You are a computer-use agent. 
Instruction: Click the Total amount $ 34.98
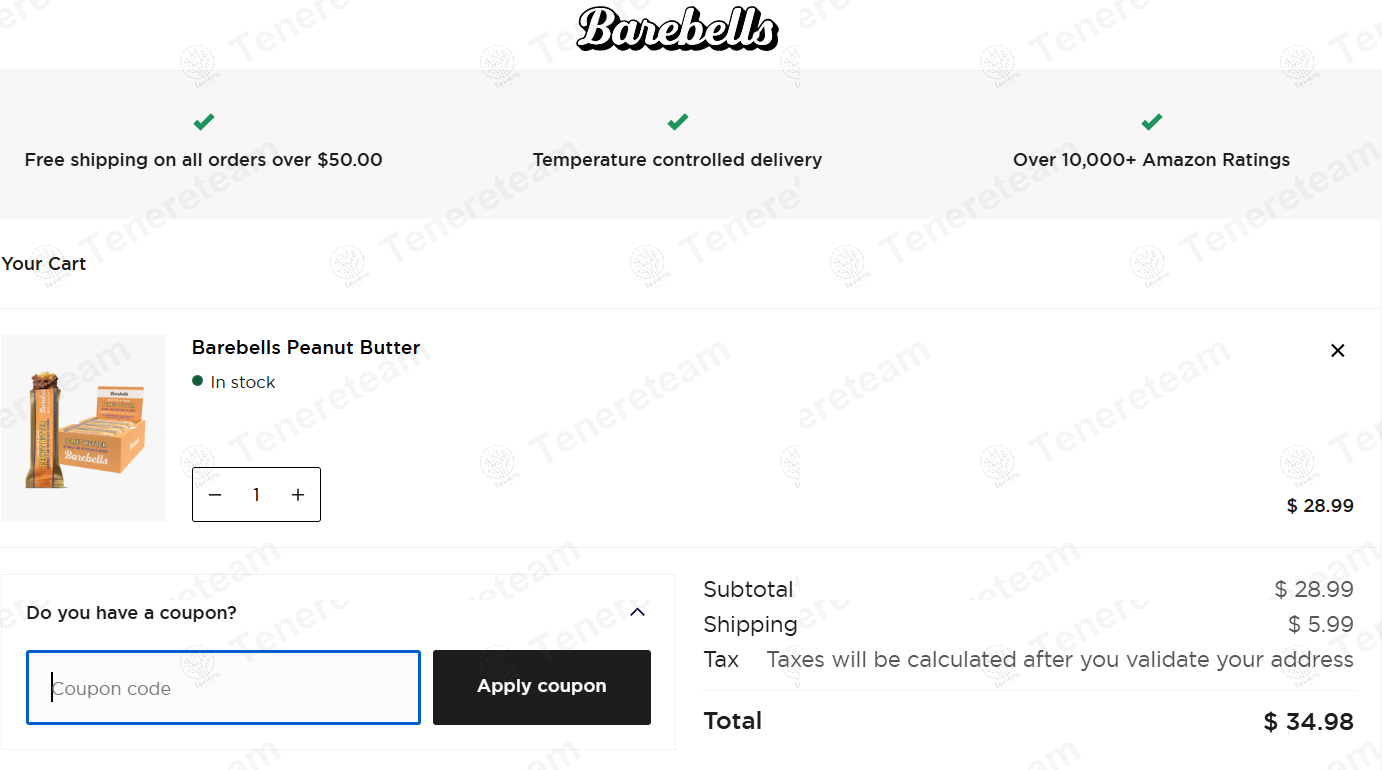tap(1309, 722)
